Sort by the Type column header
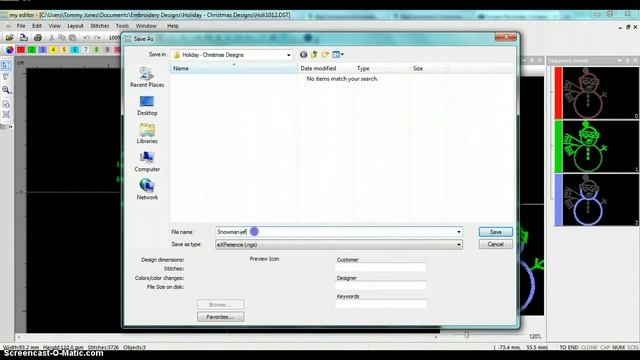The image size is (640, 360). click(x=382, y=69)
